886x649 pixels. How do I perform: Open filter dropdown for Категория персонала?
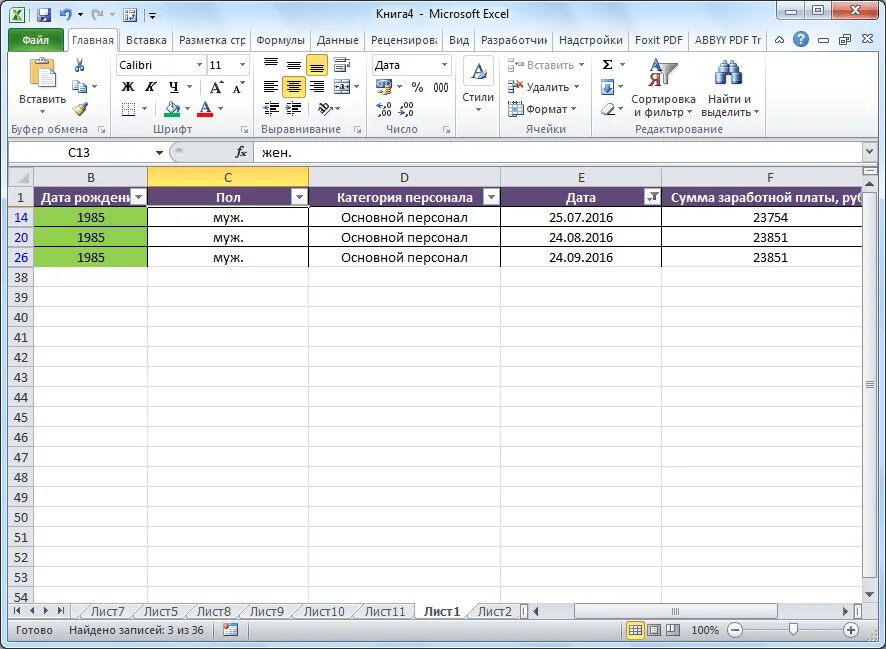[x=492, y=197]
